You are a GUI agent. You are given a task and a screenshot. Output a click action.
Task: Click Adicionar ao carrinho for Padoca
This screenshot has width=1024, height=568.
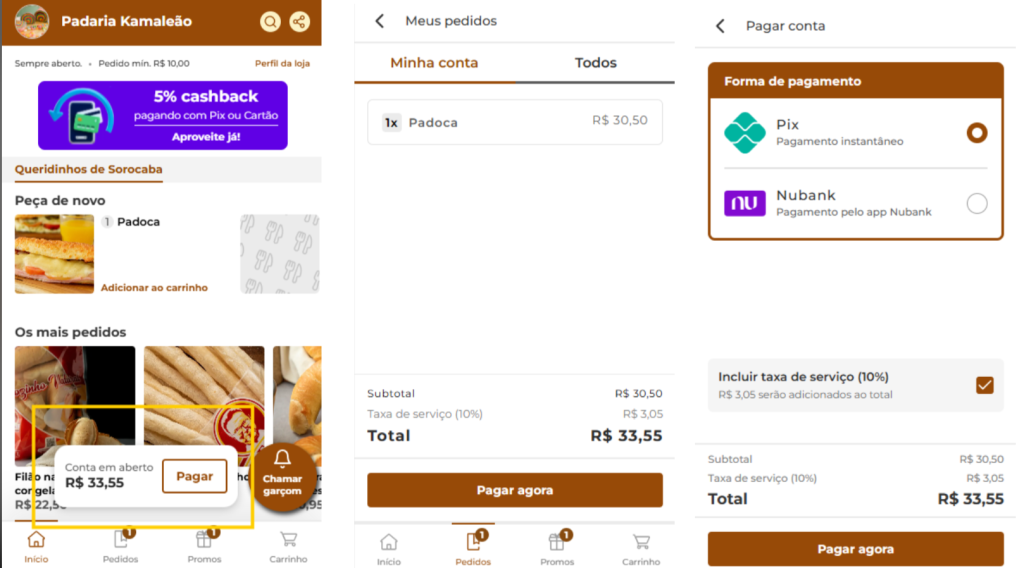pos(154,288)
